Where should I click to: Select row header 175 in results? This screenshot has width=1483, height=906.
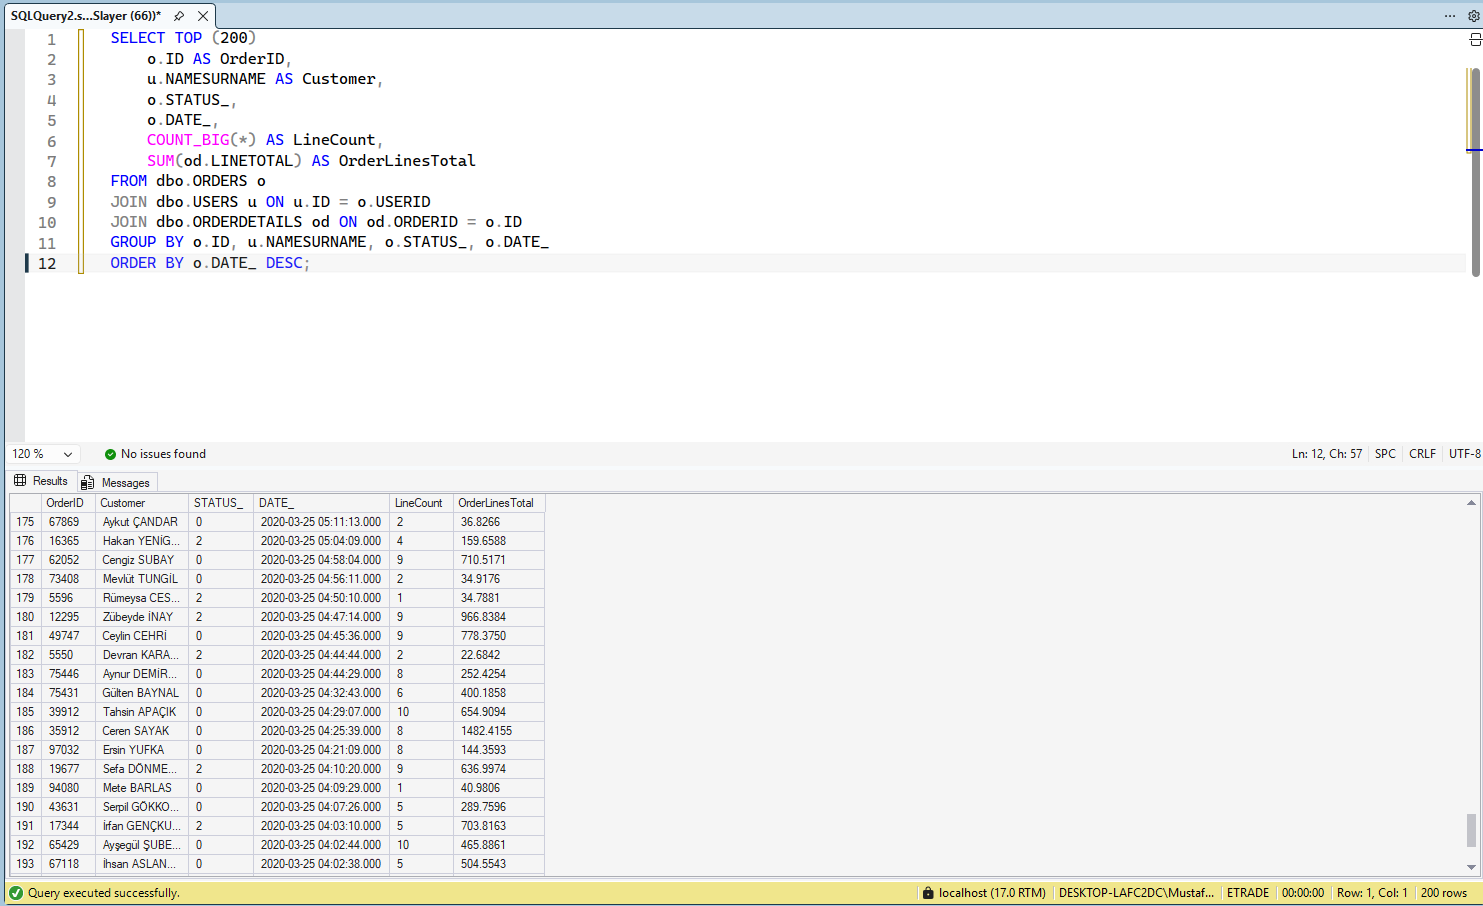(x=25, y=522)
